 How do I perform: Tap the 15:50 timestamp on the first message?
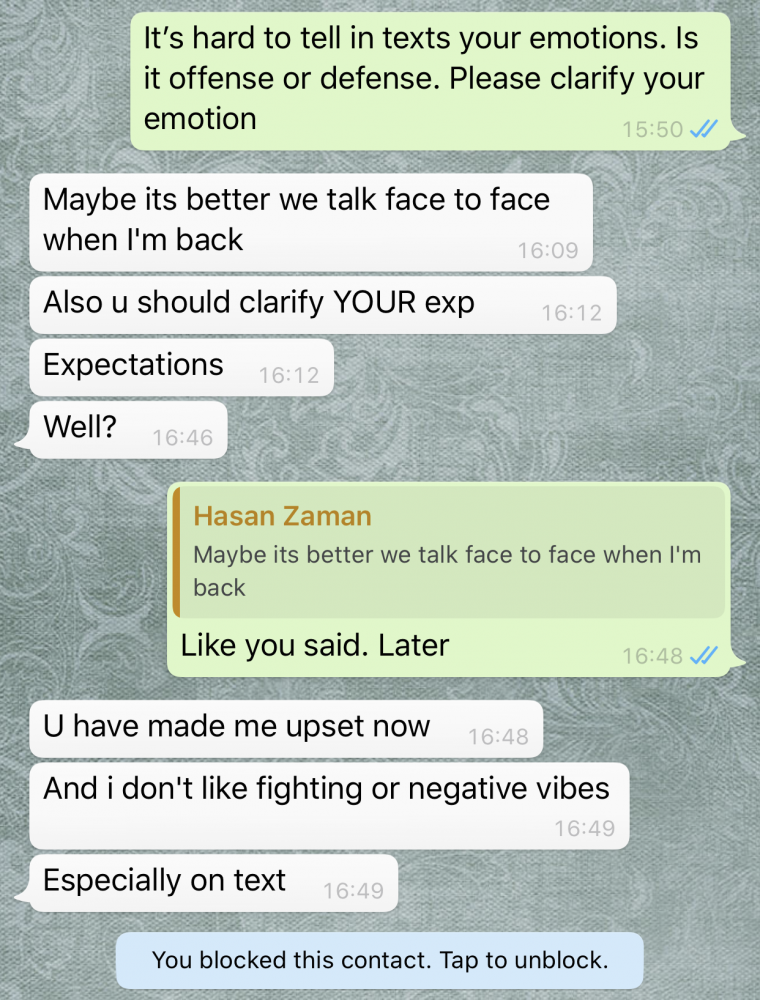tap(652, 129)
